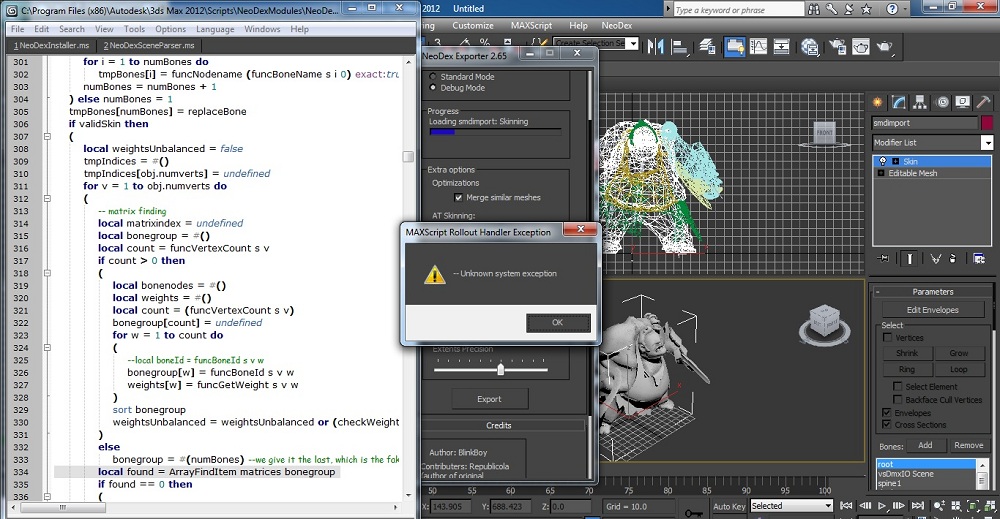
Task: Enable Backface Cull Vertices checkbox
Action: [897, 400]
